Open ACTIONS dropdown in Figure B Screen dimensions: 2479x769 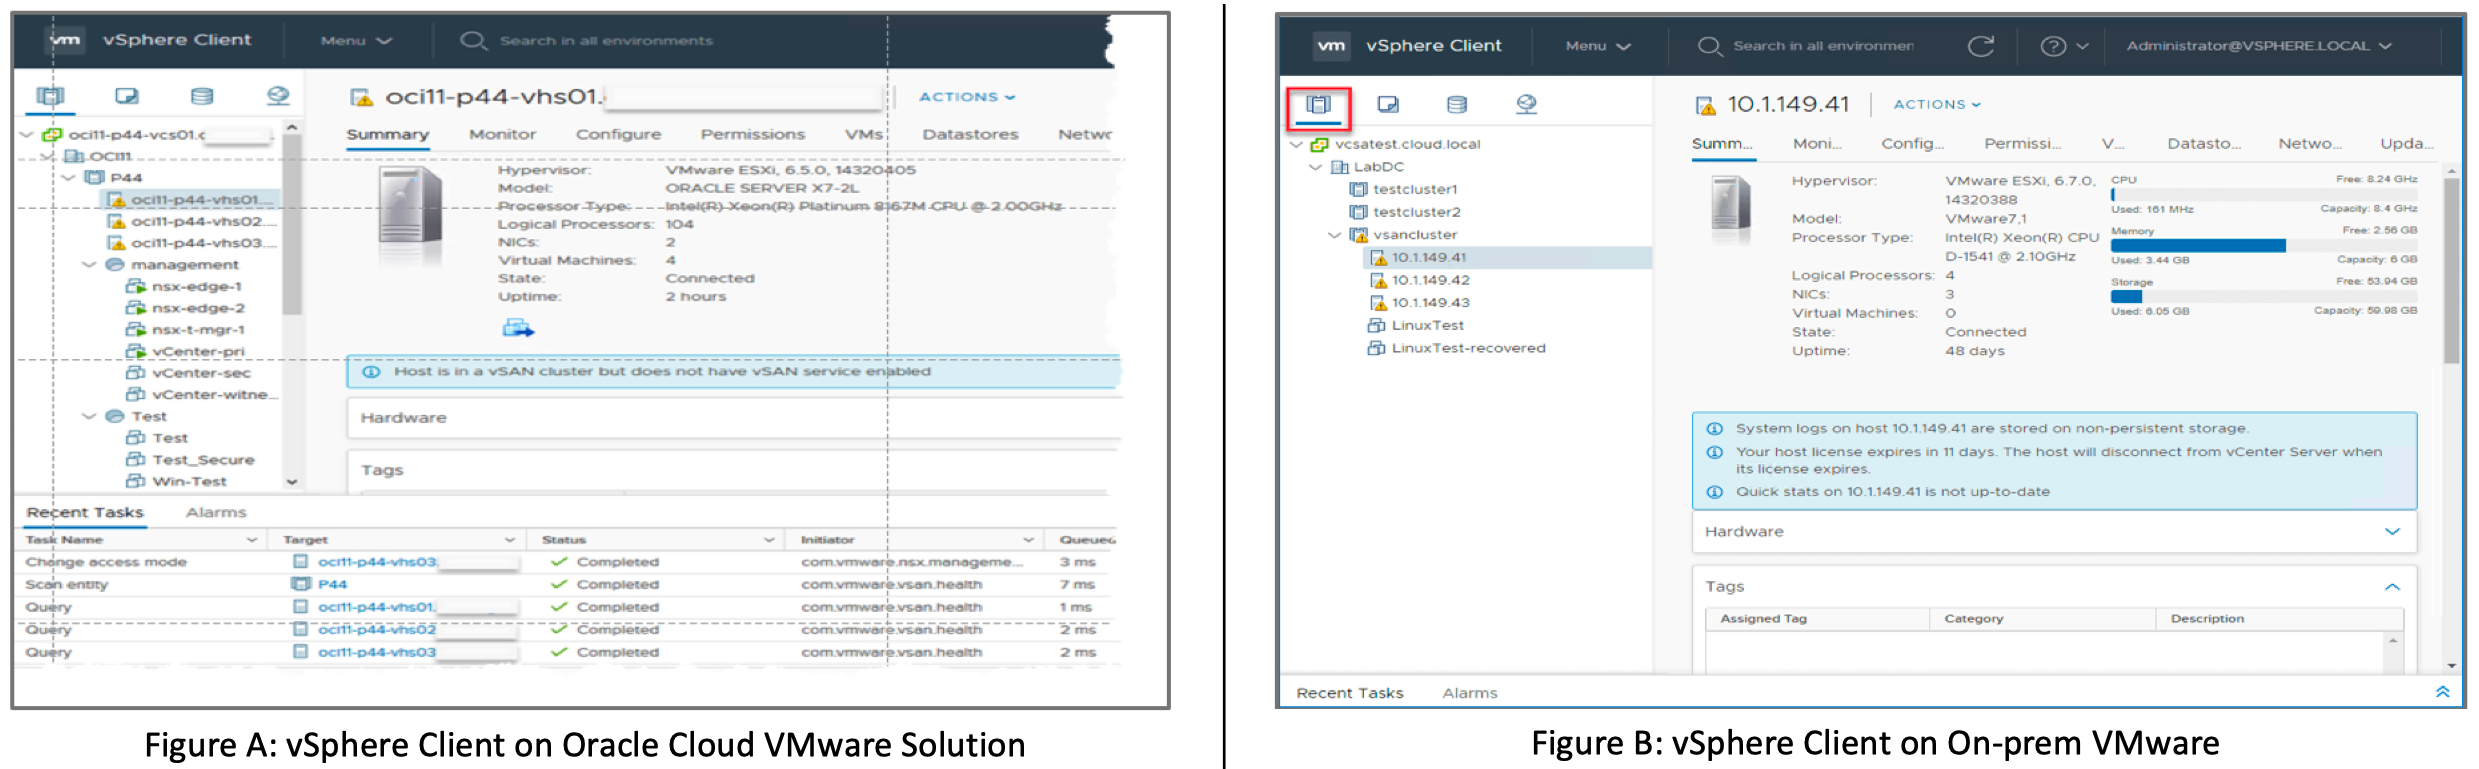coord(1937,104)
